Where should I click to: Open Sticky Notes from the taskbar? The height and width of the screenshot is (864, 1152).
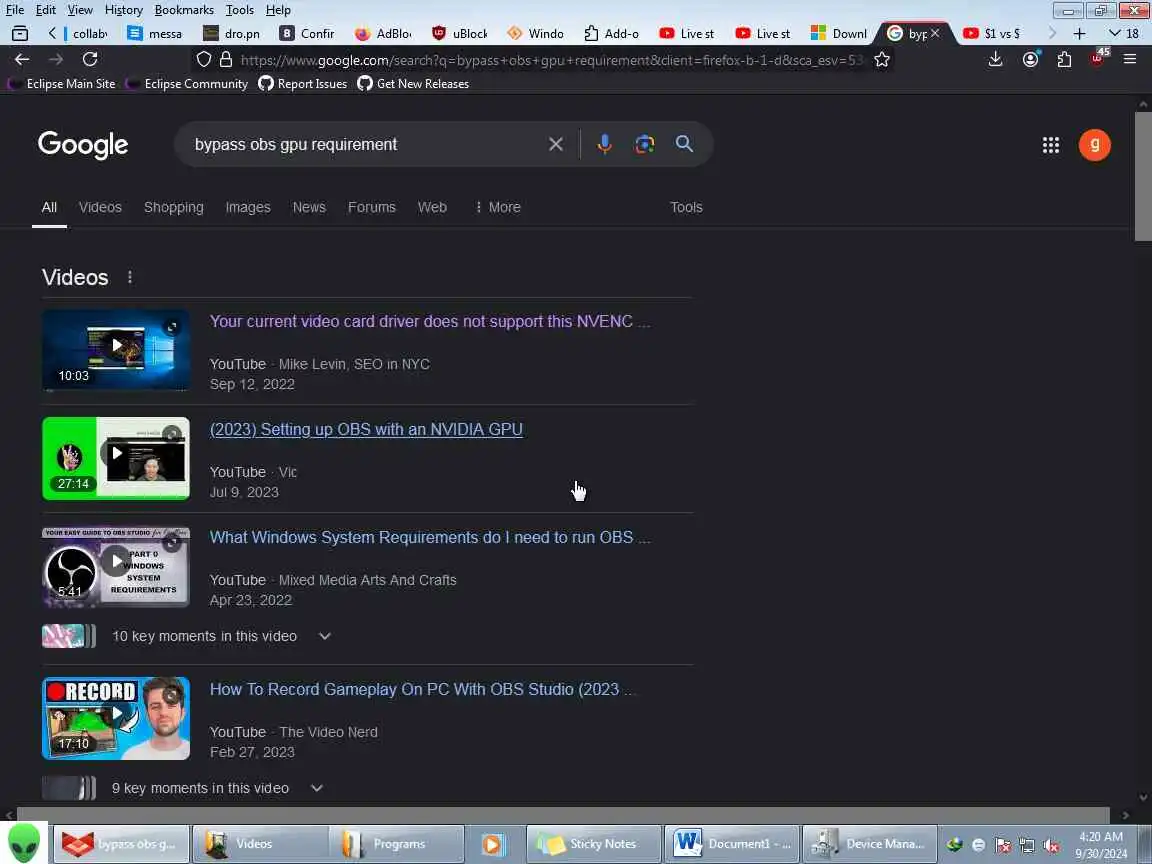coord(594,844)
